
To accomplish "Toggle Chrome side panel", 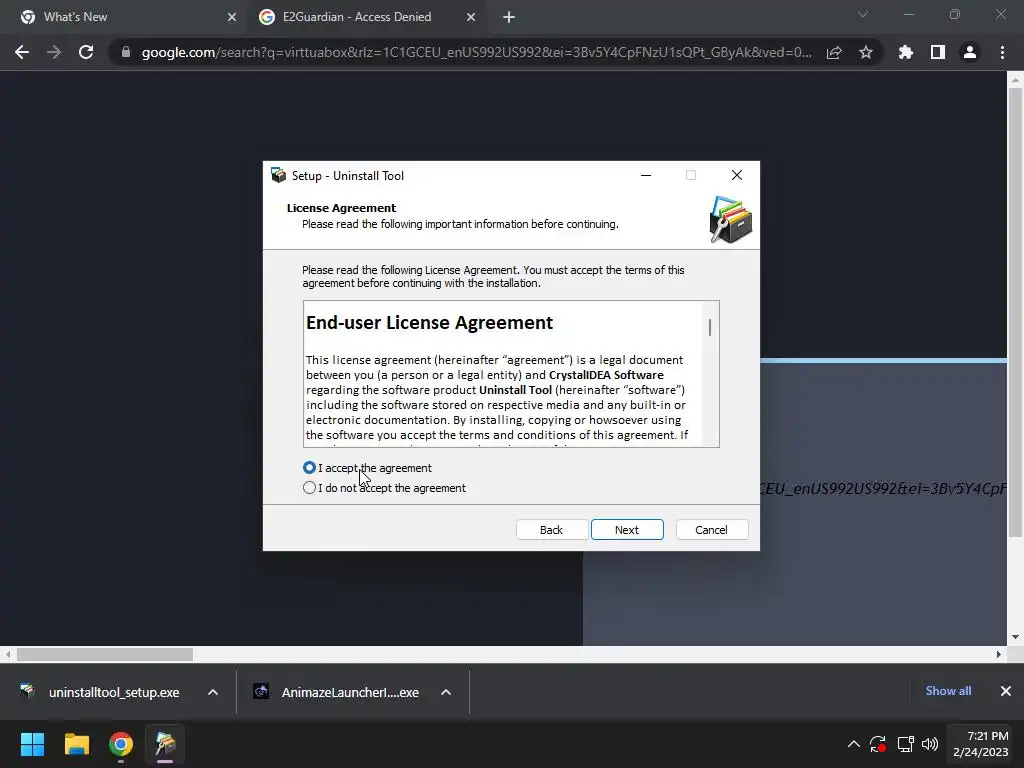I will 938,52.
